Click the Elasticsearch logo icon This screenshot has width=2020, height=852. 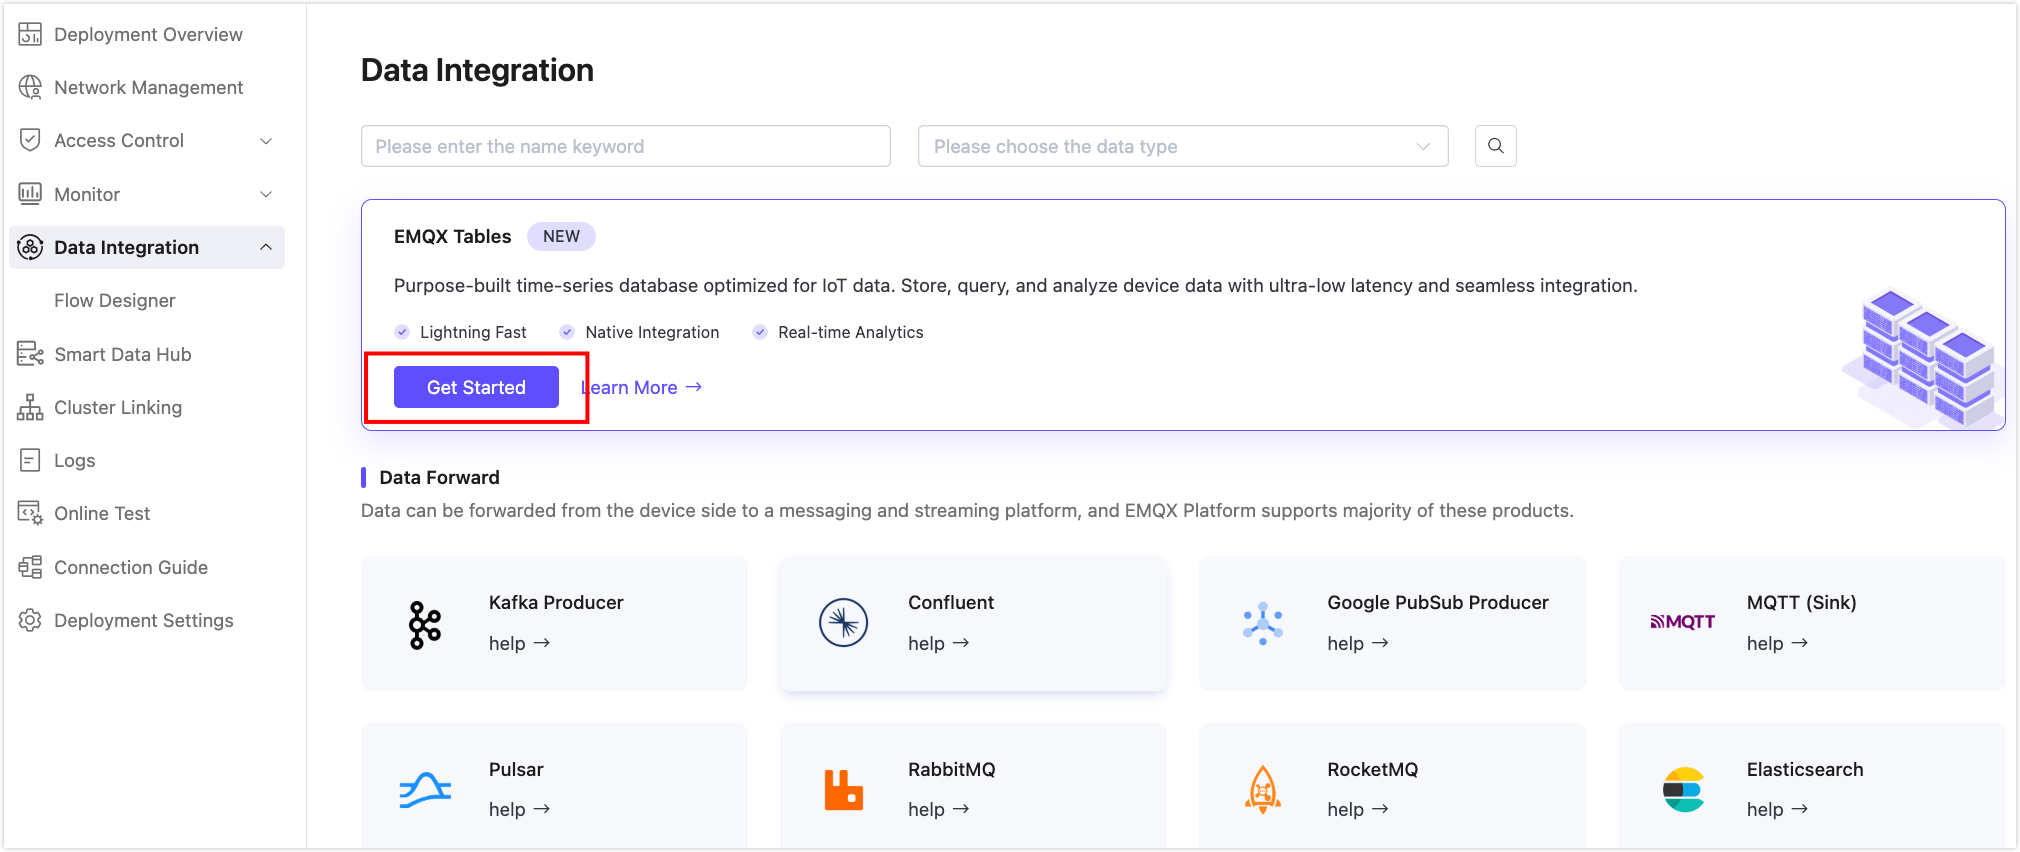point(1683,790)
